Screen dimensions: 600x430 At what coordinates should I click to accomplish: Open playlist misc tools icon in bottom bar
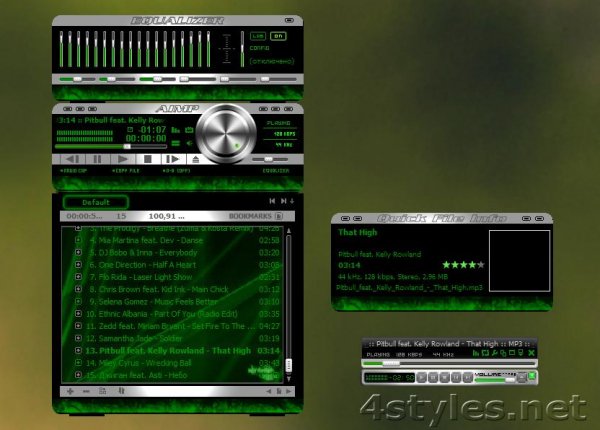pyautogui.click(x=121, y=391)
